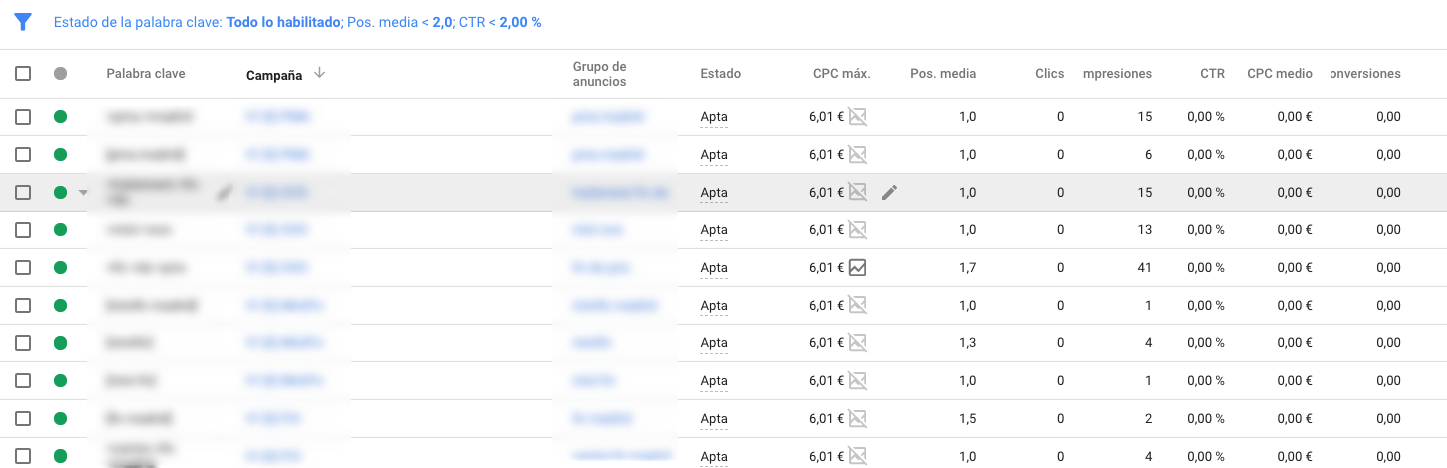1447x468 pixels.
Task: Sort by Grupo de anuncios column header
Action: coord(600,74)
